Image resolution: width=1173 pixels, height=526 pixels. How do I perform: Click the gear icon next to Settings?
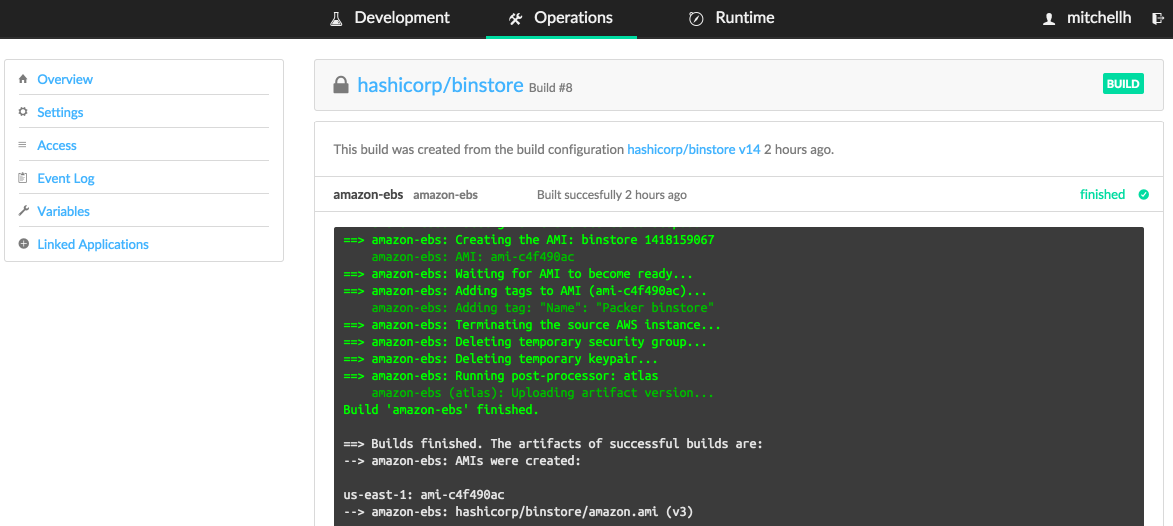point(23,111)
